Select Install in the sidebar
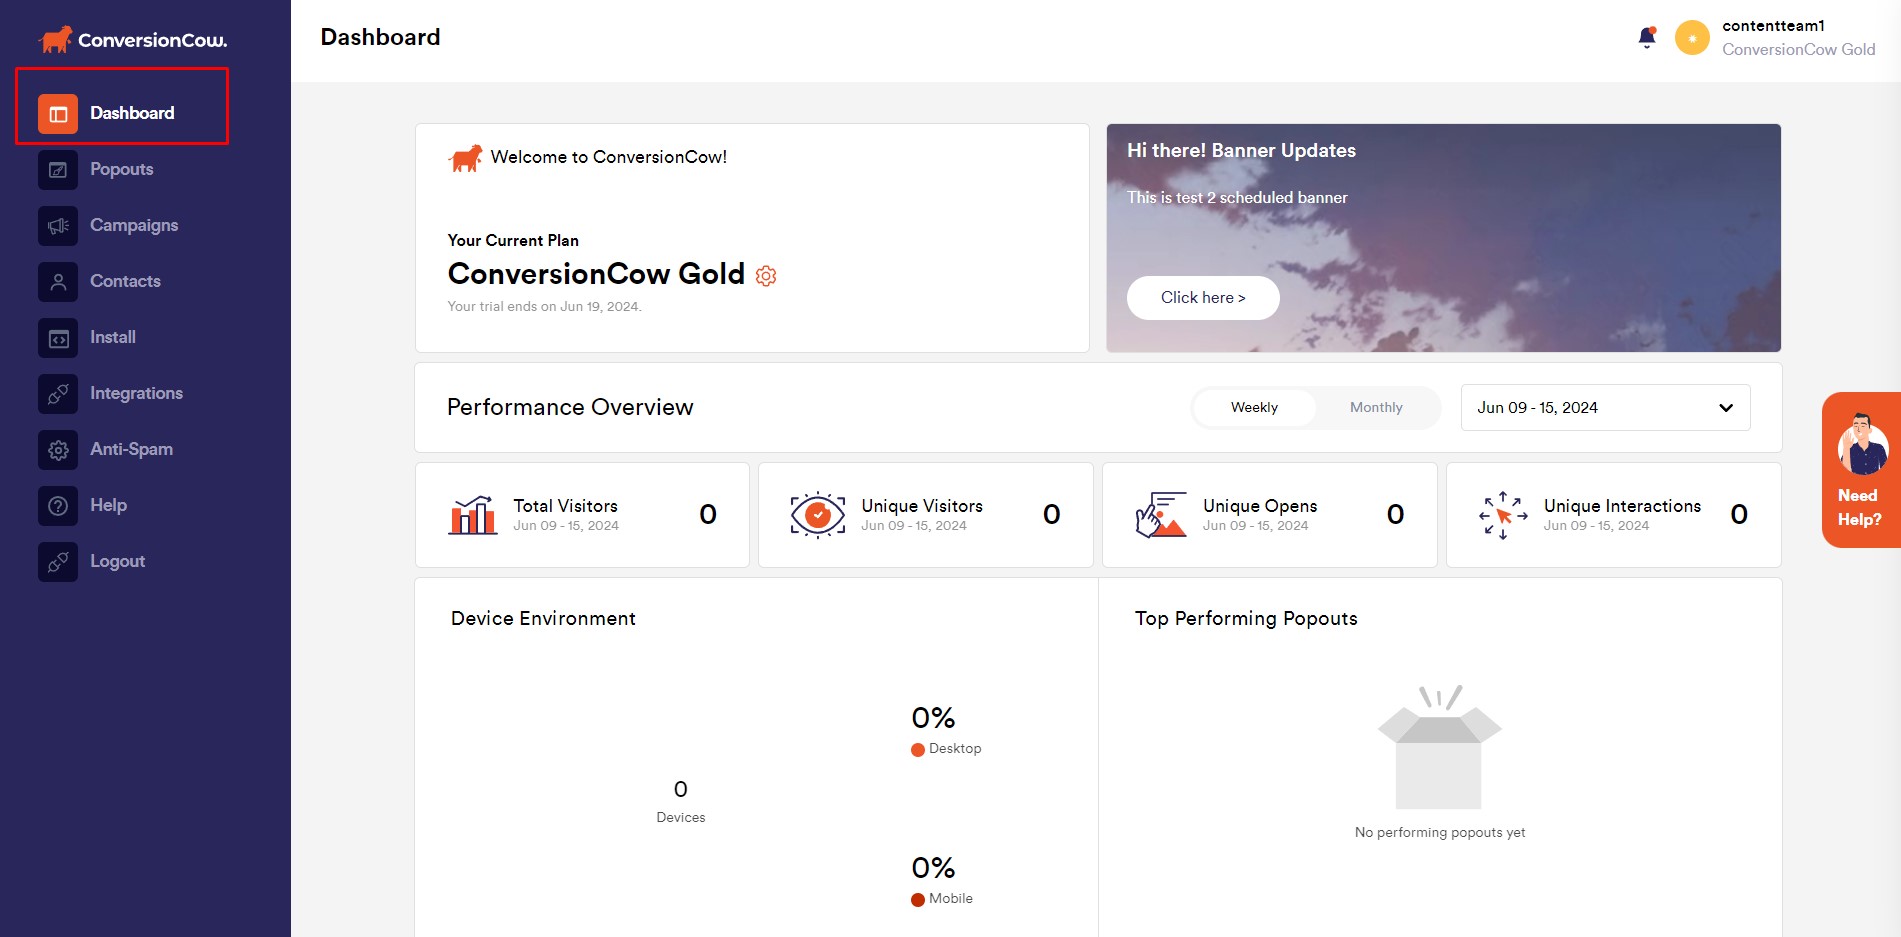Viewport: 1901px width, 937px height. 113,337
